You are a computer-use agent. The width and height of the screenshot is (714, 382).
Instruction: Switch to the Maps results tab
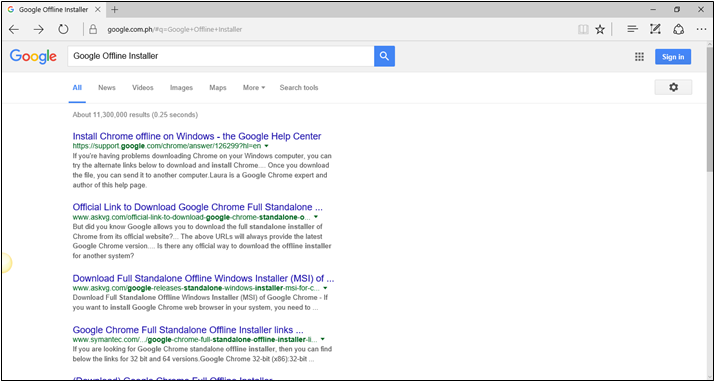218,87
